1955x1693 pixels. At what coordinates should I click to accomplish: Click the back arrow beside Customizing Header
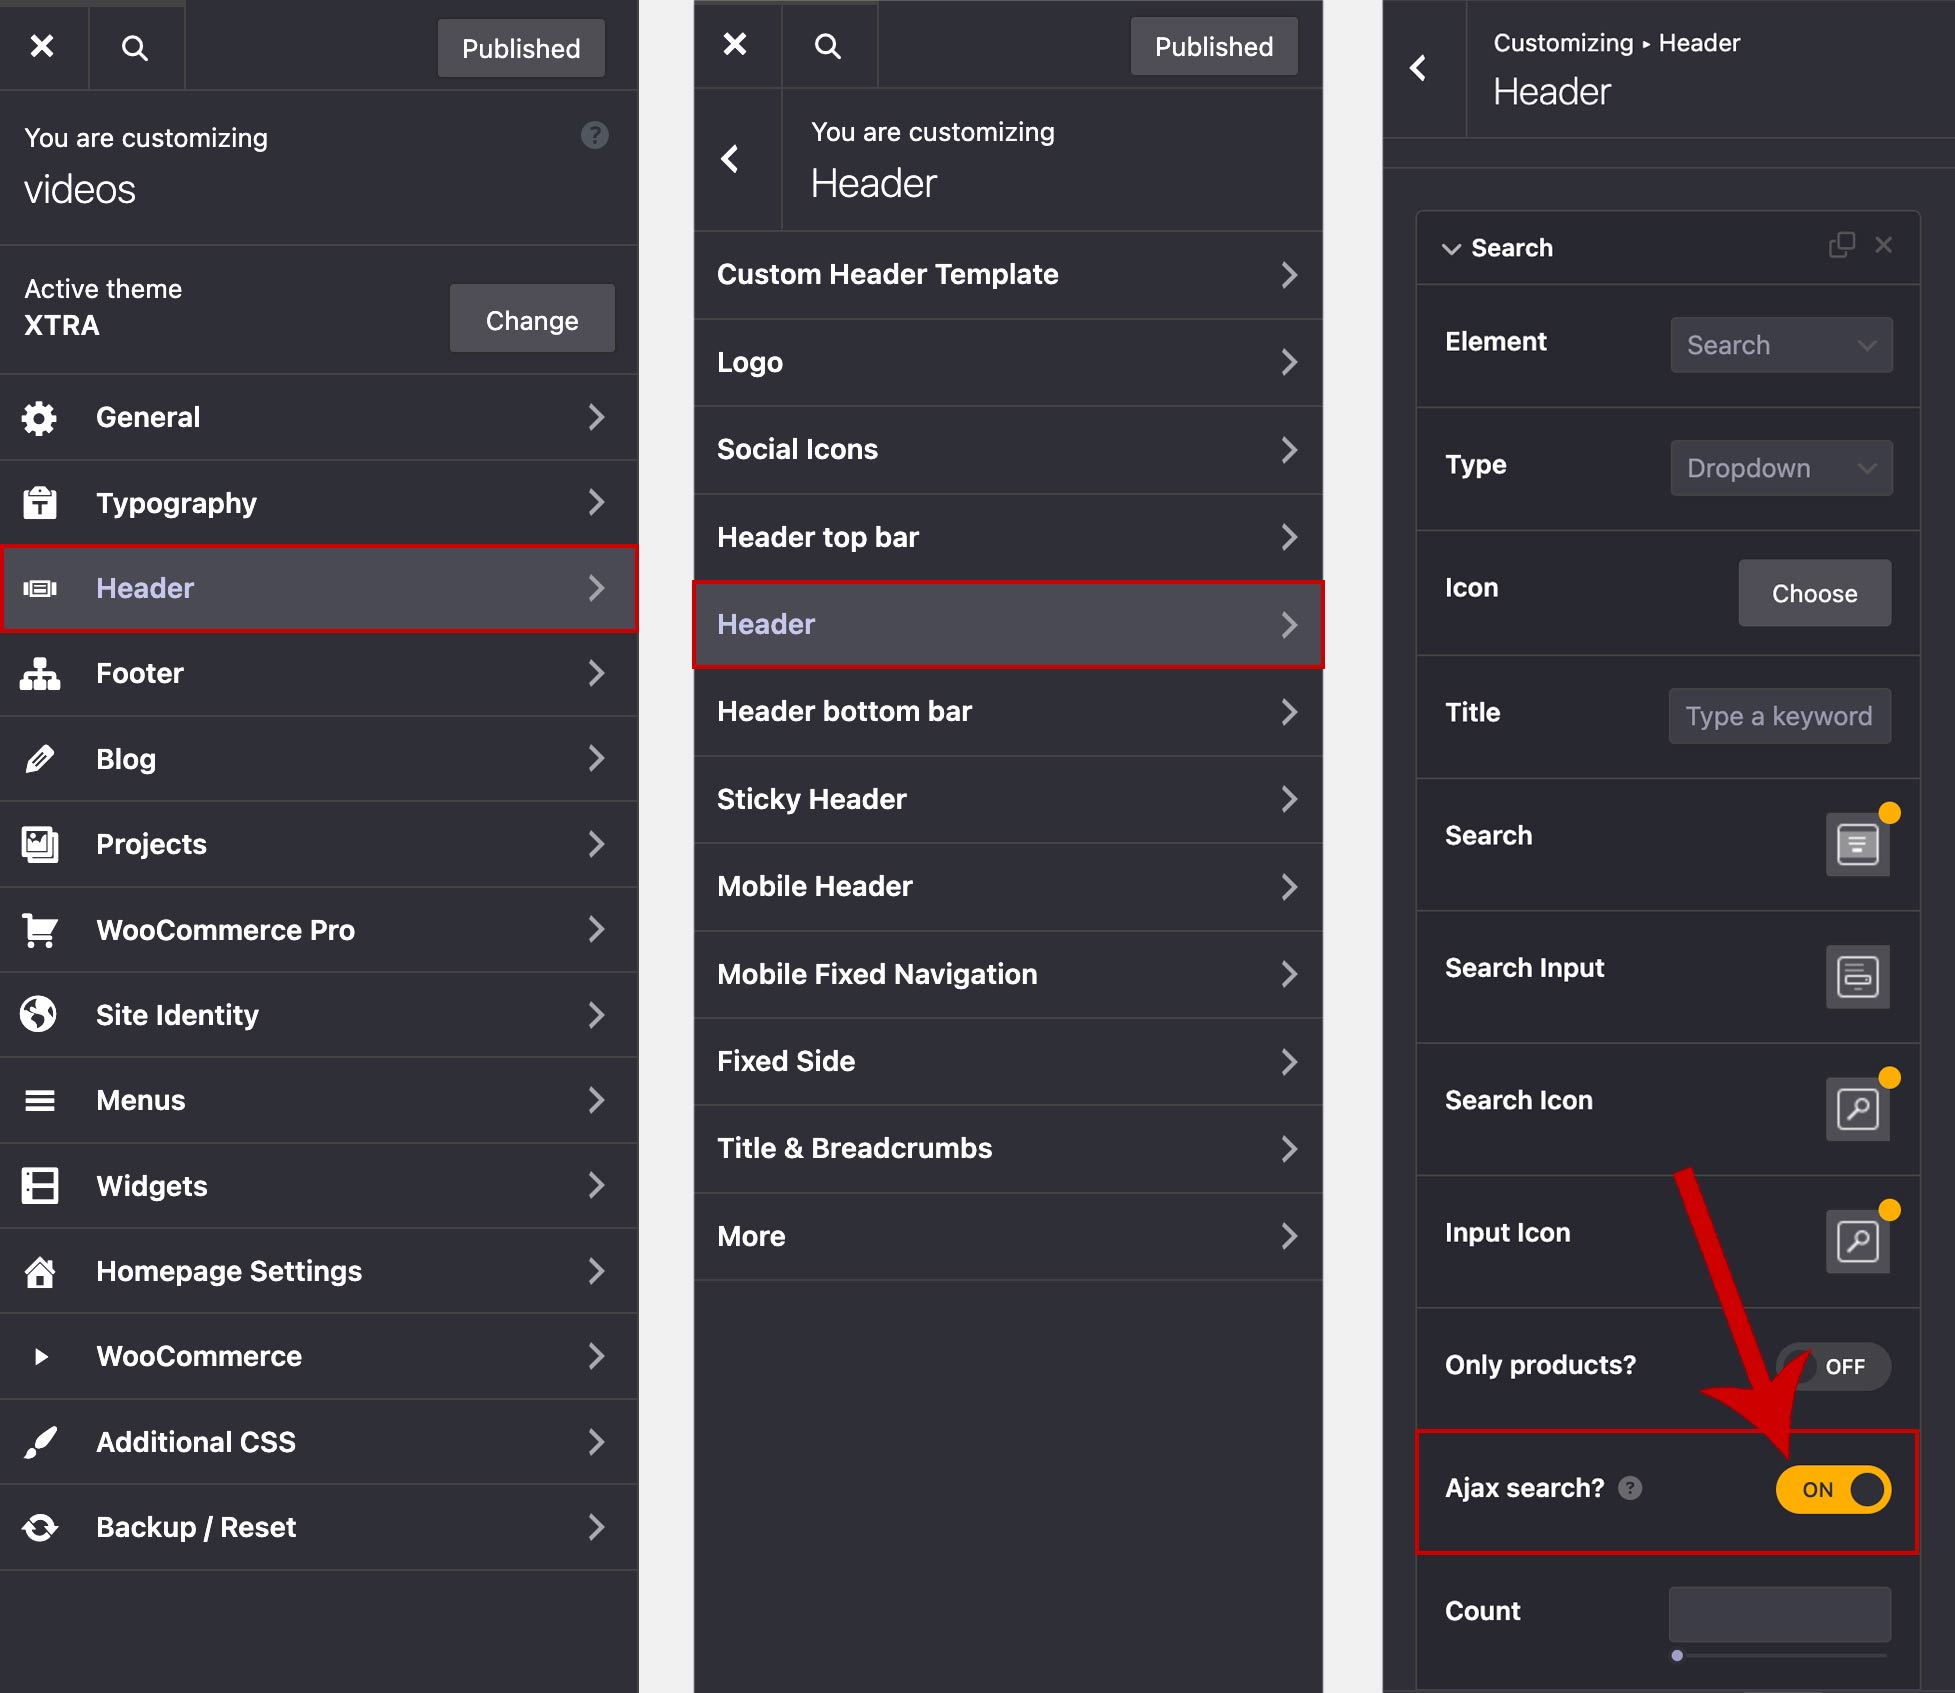1418,68
